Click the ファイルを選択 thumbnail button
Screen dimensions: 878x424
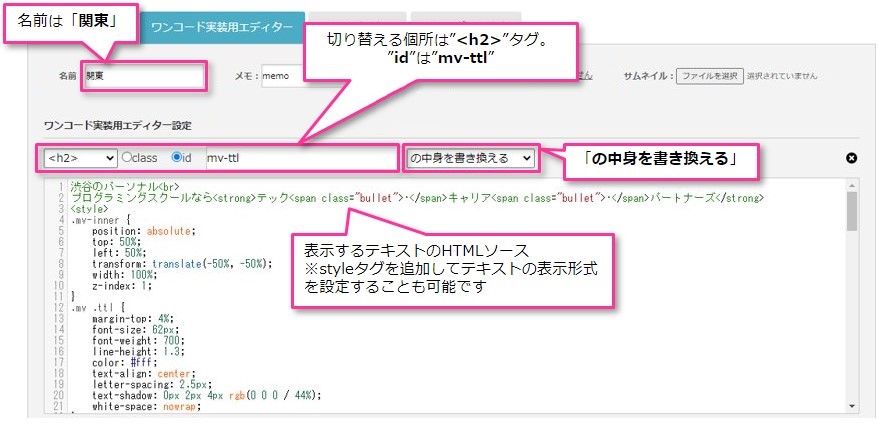[709, 76]
